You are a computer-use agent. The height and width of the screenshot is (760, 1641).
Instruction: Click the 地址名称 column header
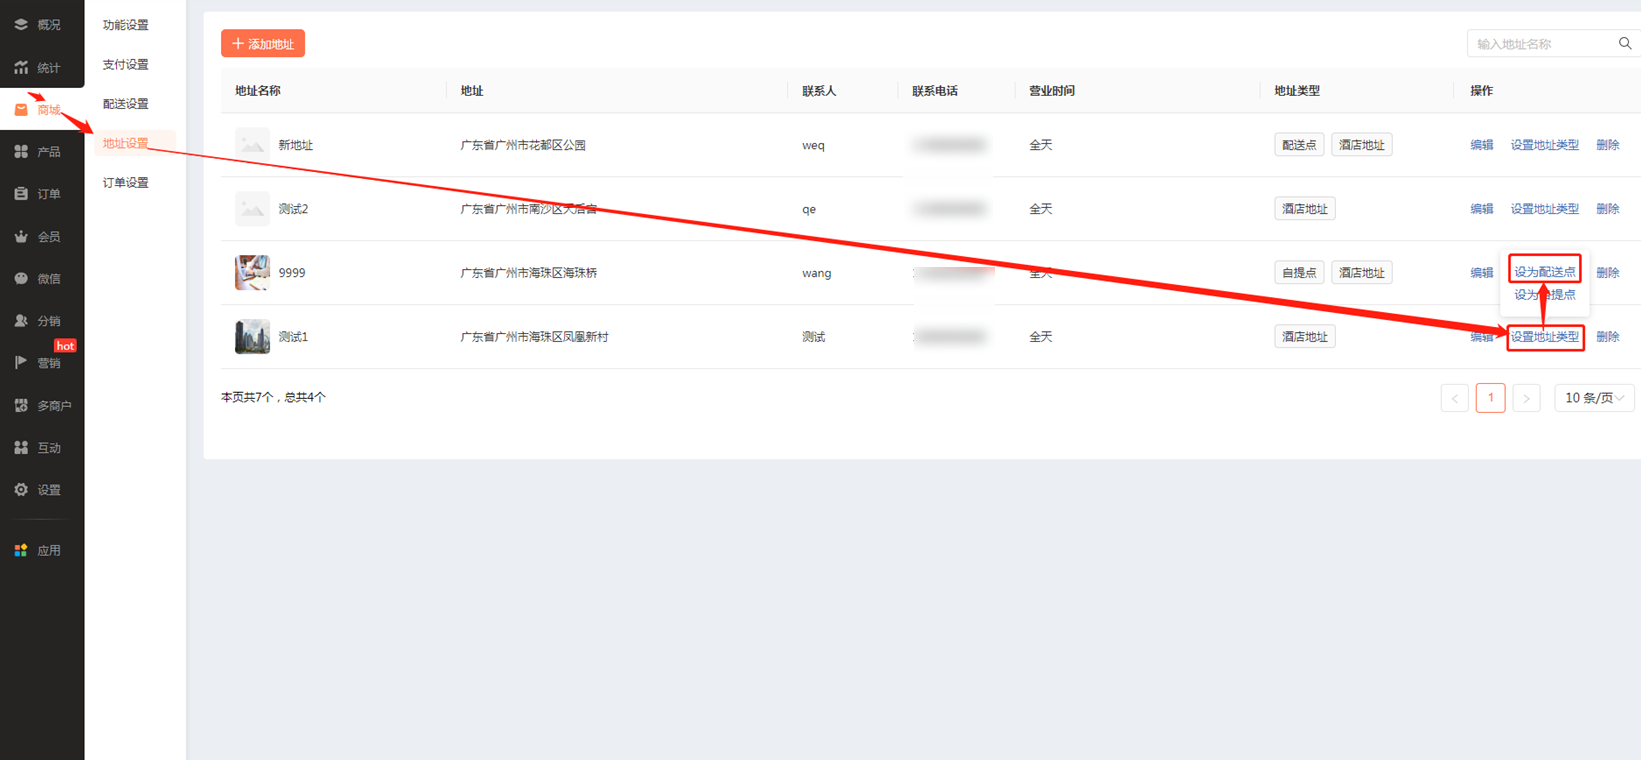pyautogui.click(x=258, y=91)
